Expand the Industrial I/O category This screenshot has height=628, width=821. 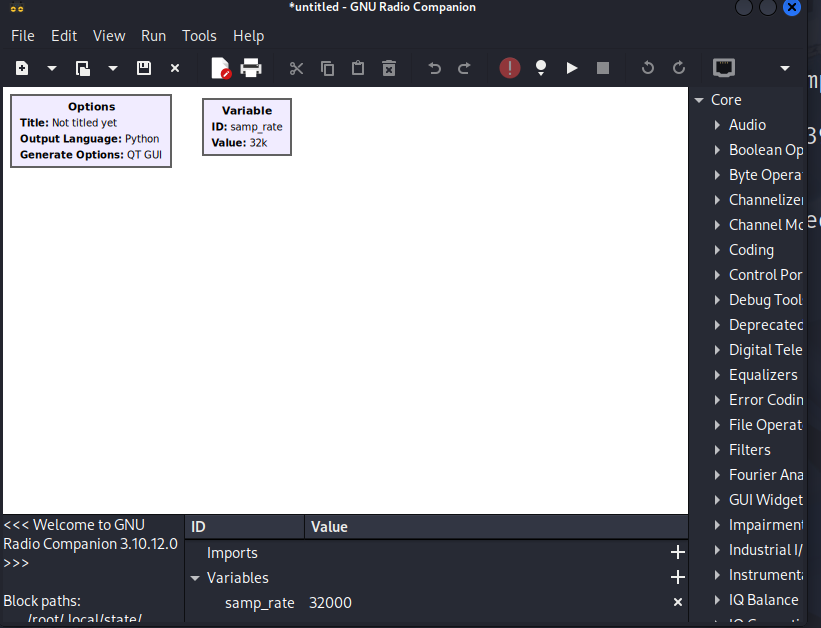(x=717, y=550)
